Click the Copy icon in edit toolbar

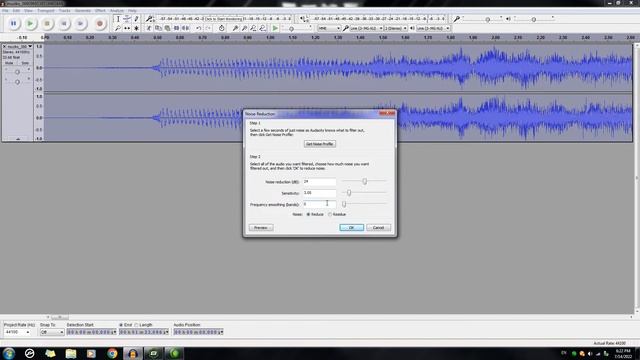pyautogui.click(x=158, y=28)
